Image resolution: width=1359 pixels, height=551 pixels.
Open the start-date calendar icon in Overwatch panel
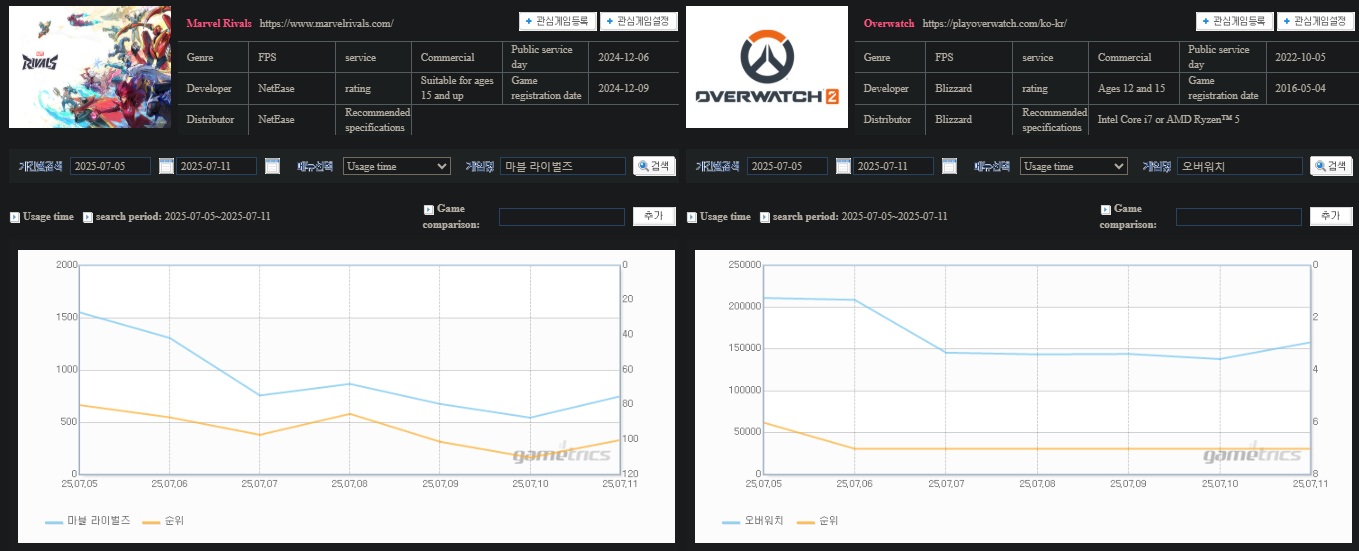pyautogui.click(x=843, y=166)
